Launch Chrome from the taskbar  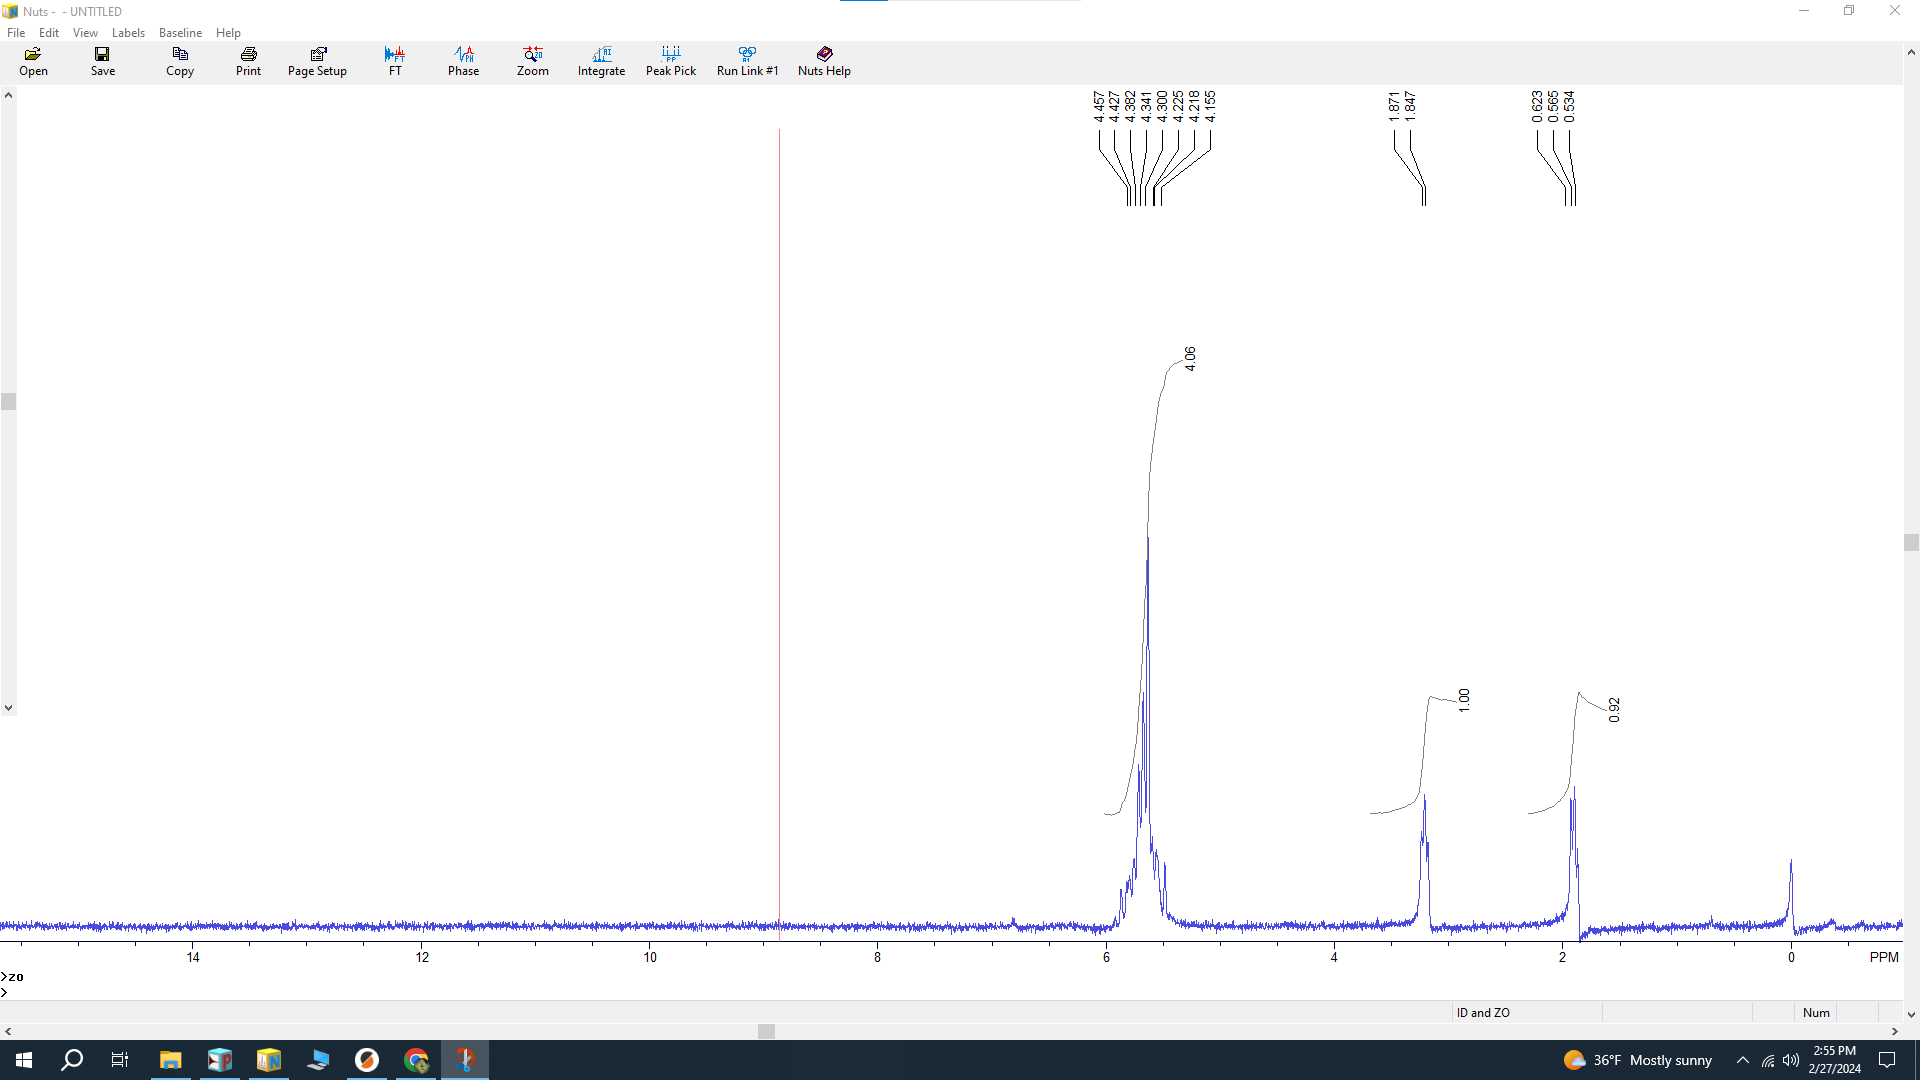click(416, 1059)
